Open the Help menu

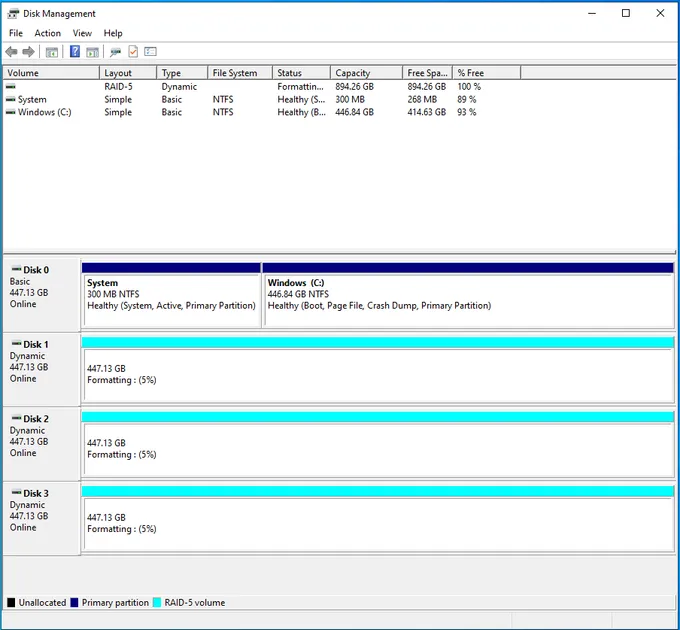click(113, 33)
